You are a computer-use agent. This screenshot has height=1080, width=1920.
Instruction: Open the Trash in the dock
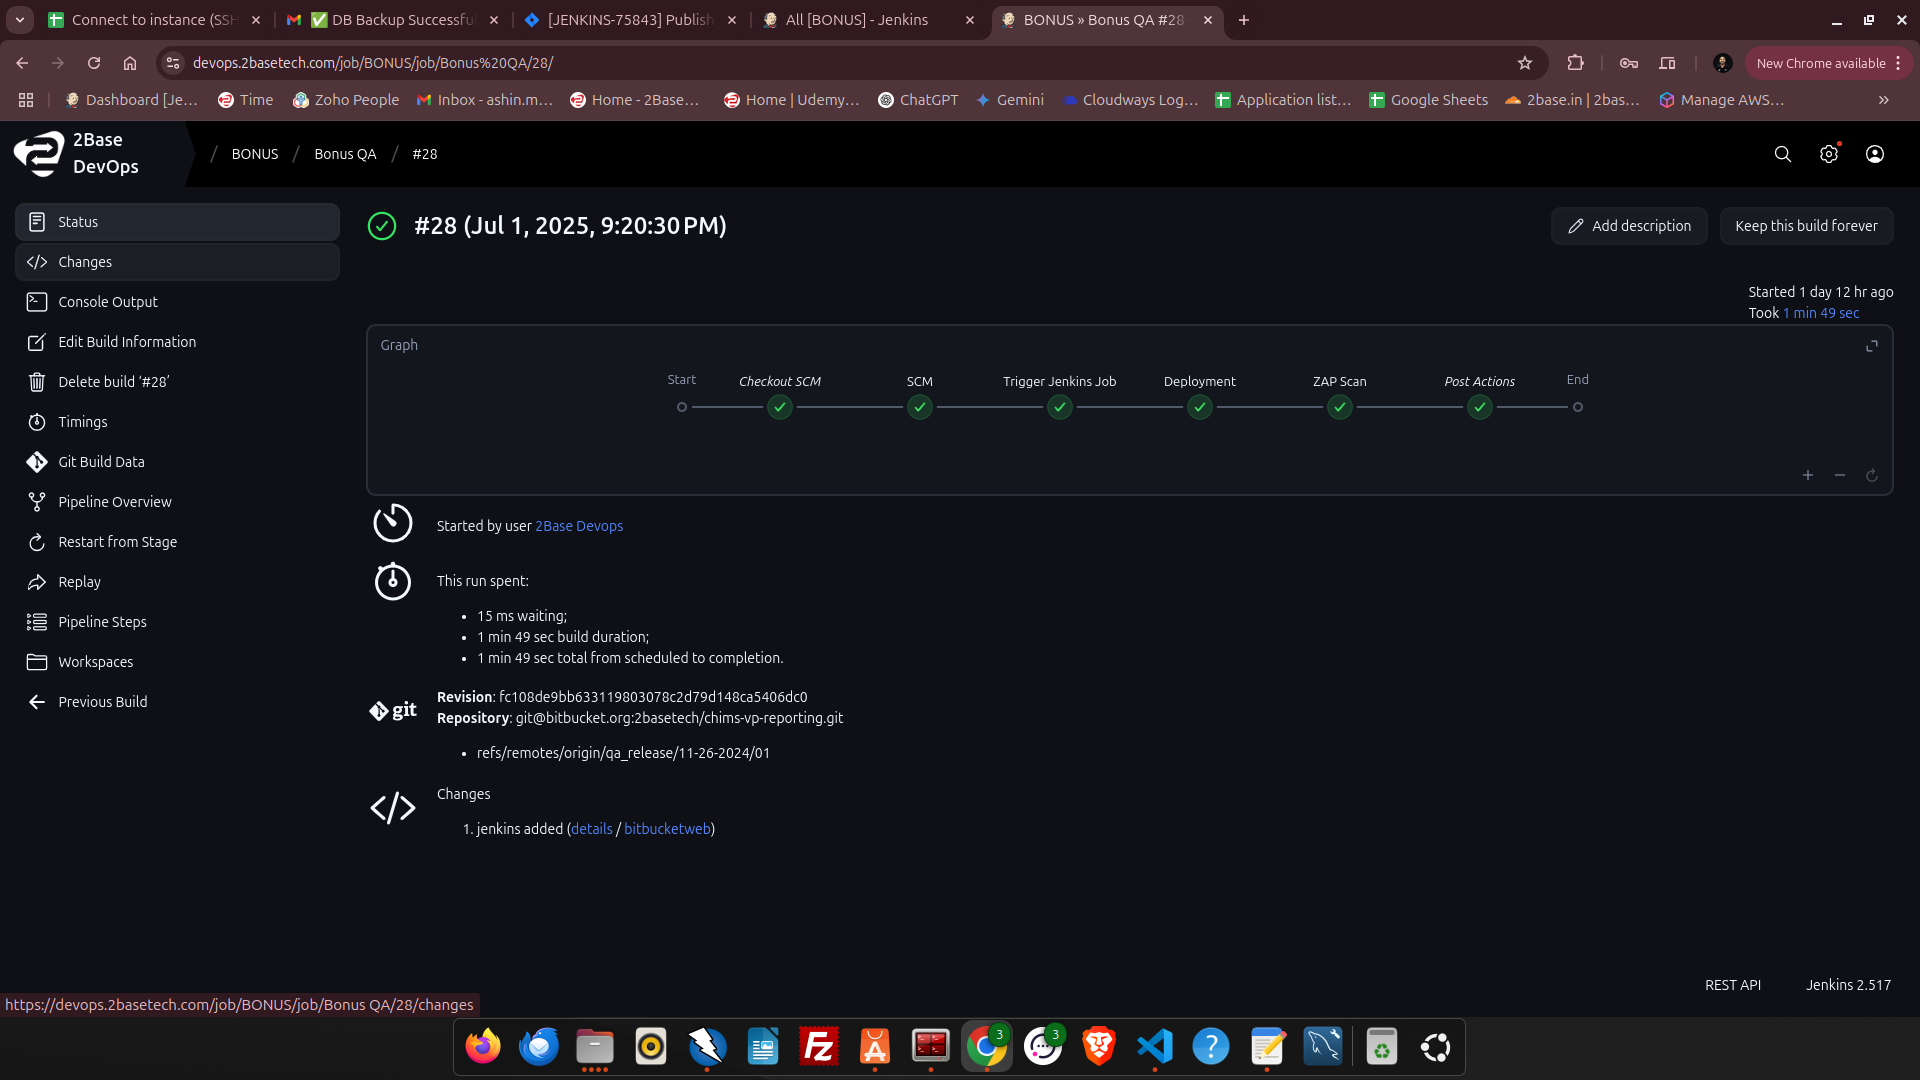1382,1047
